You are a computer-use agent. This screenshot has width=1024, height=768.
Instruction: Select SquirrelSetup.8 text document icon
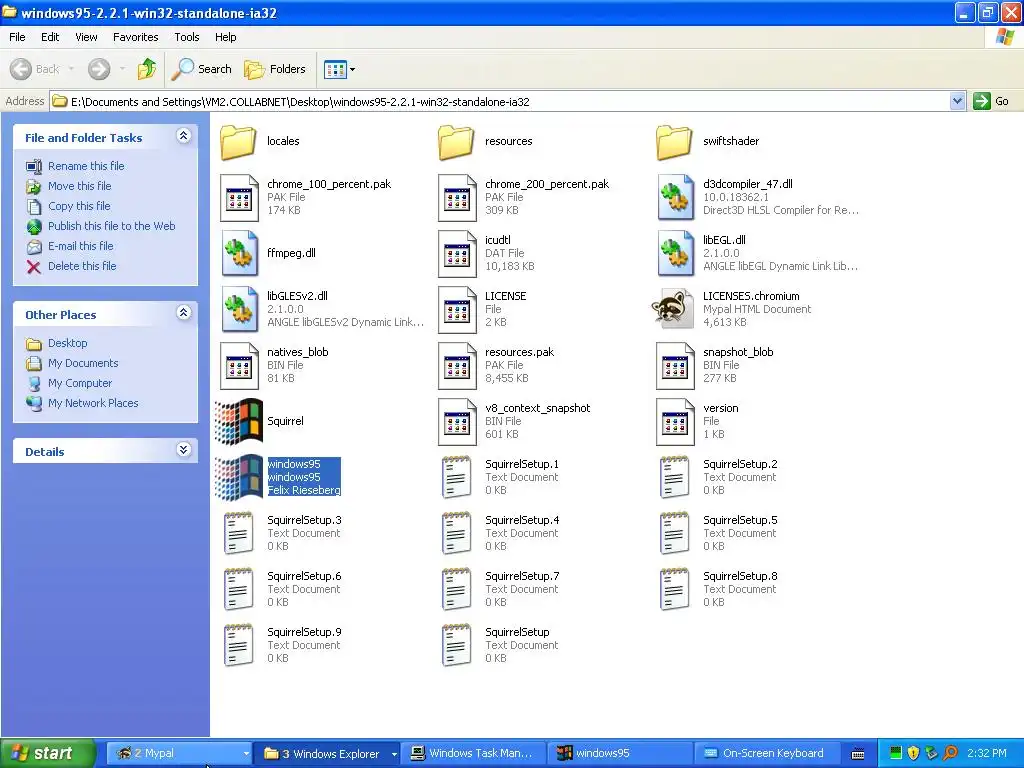pos(674,590)
